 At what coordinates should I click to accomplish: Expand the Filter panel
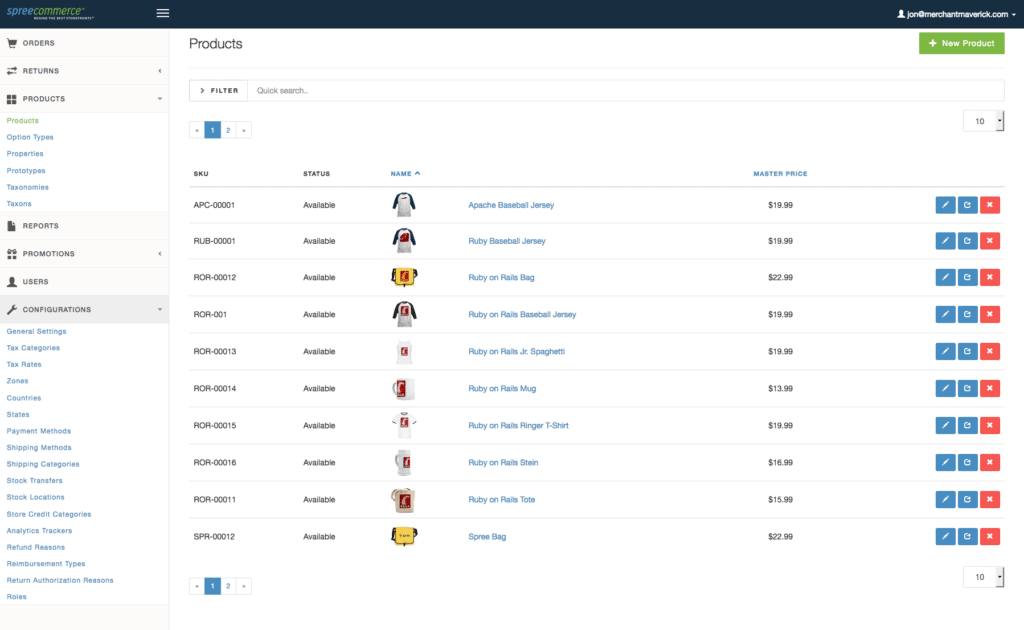point(219,91)
